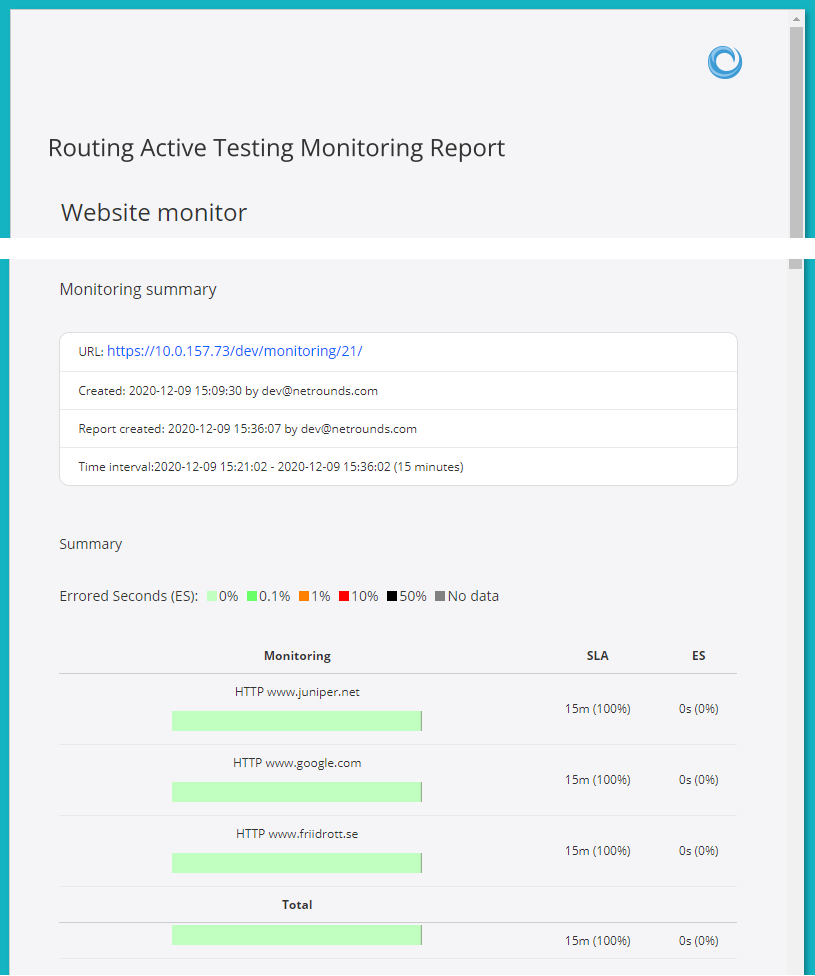
Task: Click the red 10% legend swatch
Action: 344,597
